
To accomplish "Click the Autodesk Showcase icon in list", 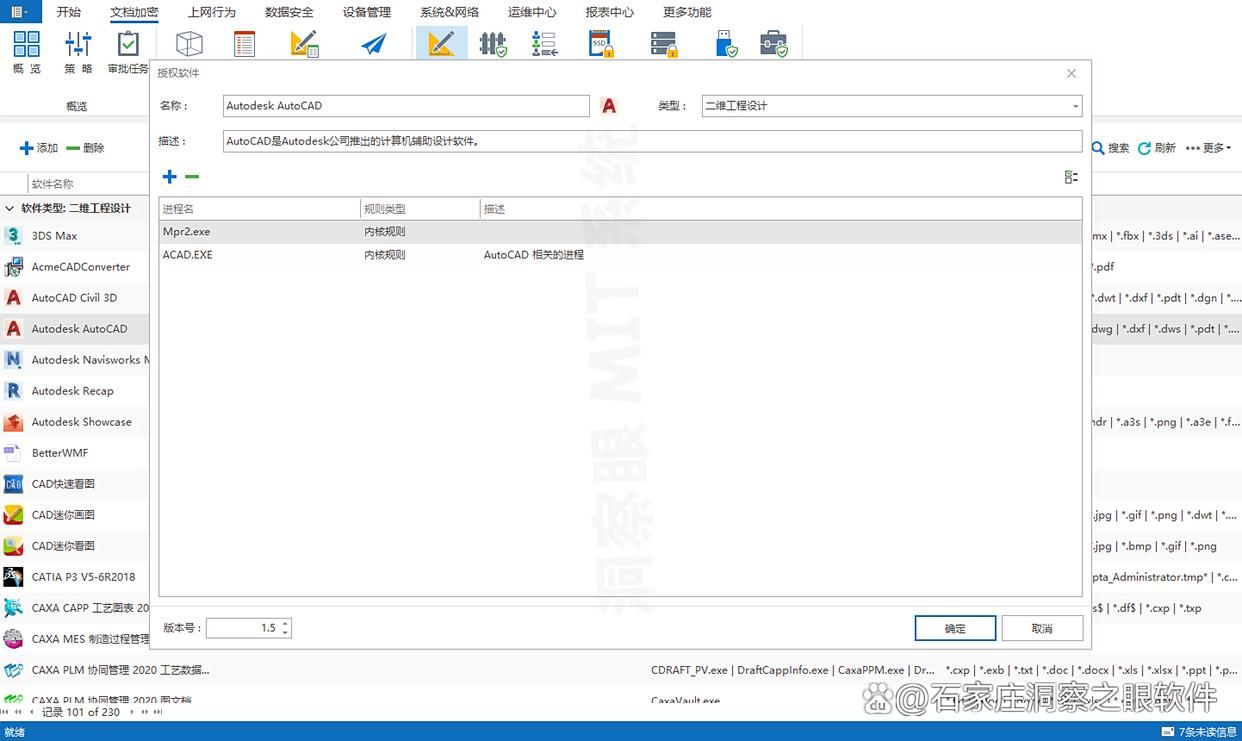I will [x=13, y=422].
